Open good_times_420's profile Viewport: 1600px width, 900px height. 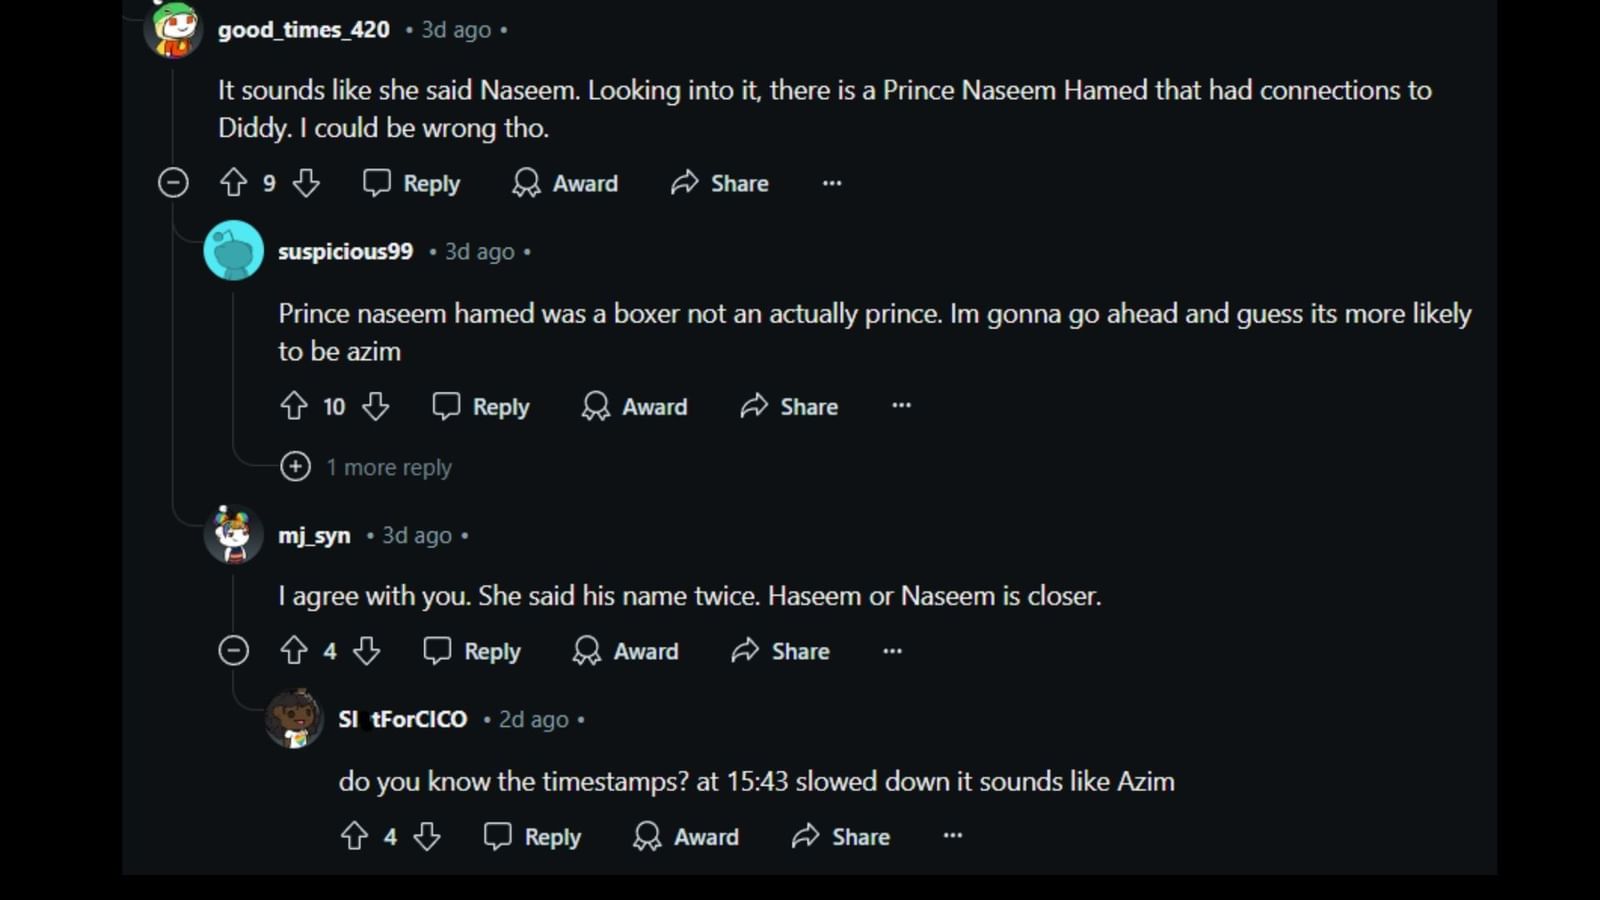pos(303,29)
